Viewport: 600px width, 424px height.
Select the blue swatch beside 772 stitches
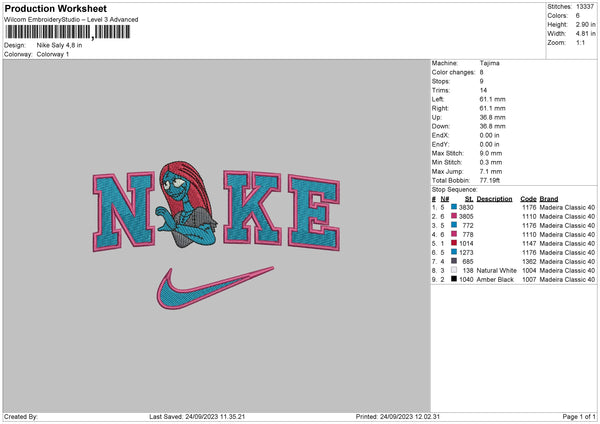point(454,225)
